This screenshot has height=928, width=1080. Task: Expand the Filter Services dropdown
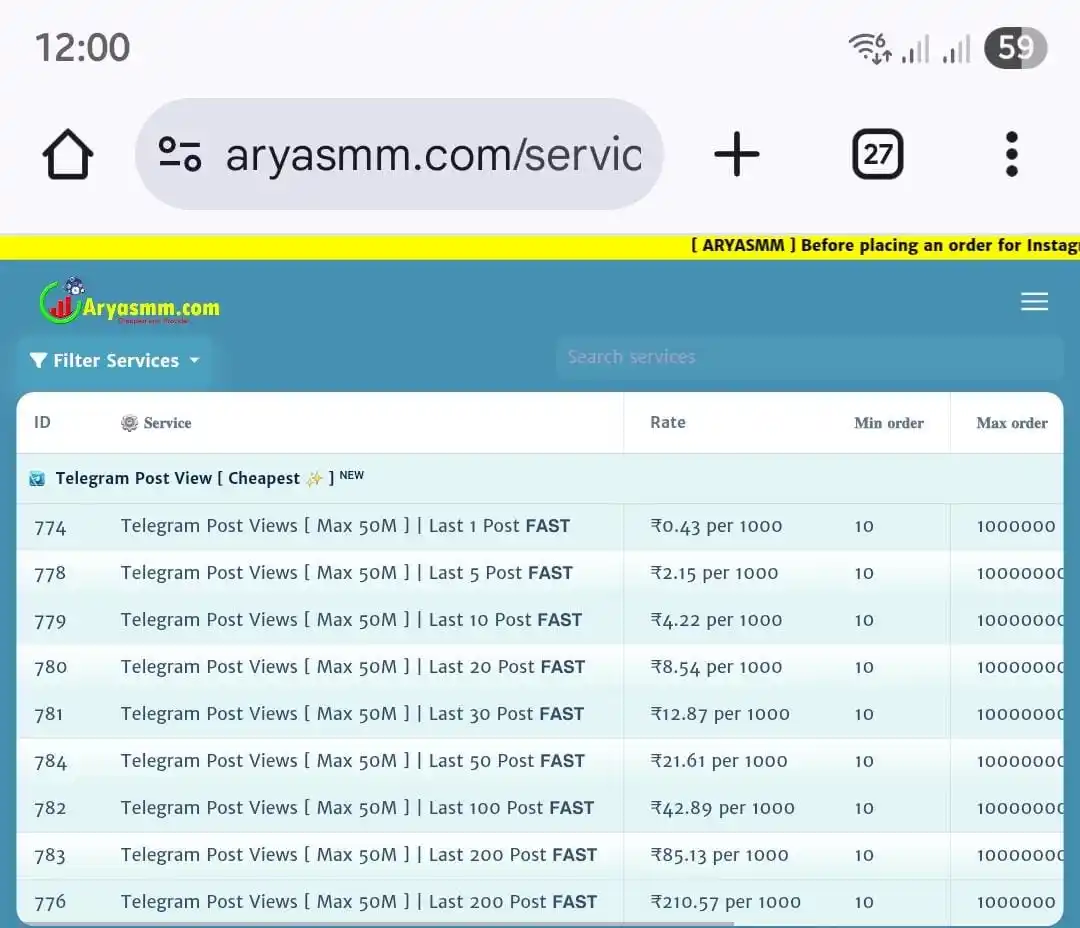click(x=114, y=360)
